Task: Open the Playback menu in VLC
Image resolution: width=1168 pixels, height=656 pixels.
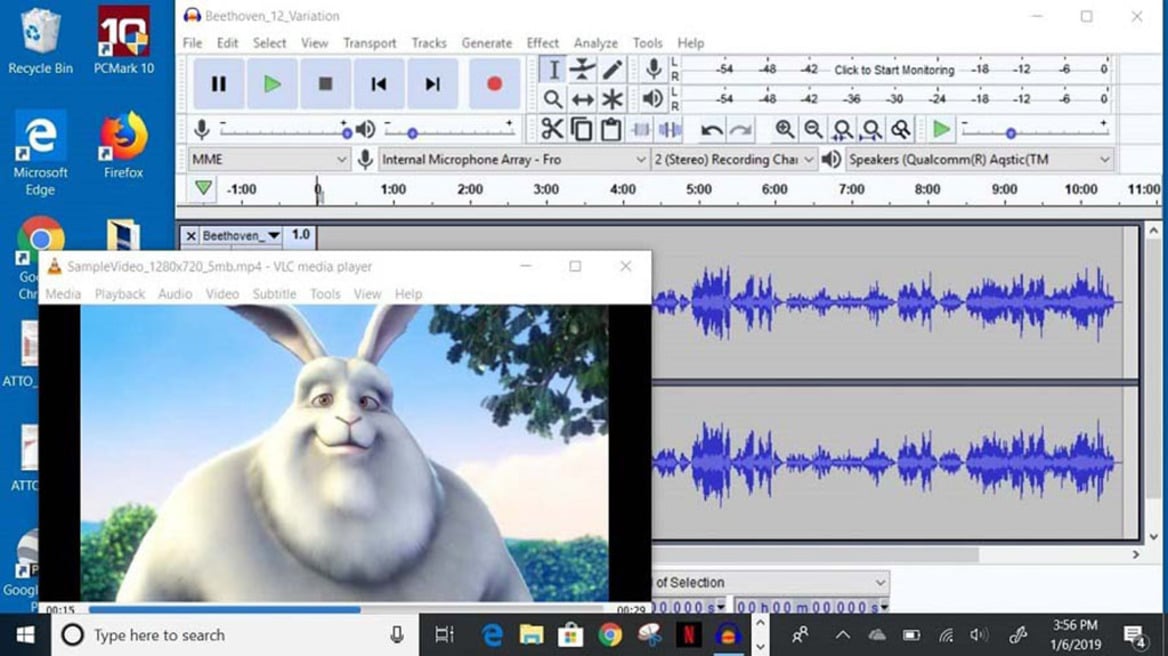Action: point(119,294)
